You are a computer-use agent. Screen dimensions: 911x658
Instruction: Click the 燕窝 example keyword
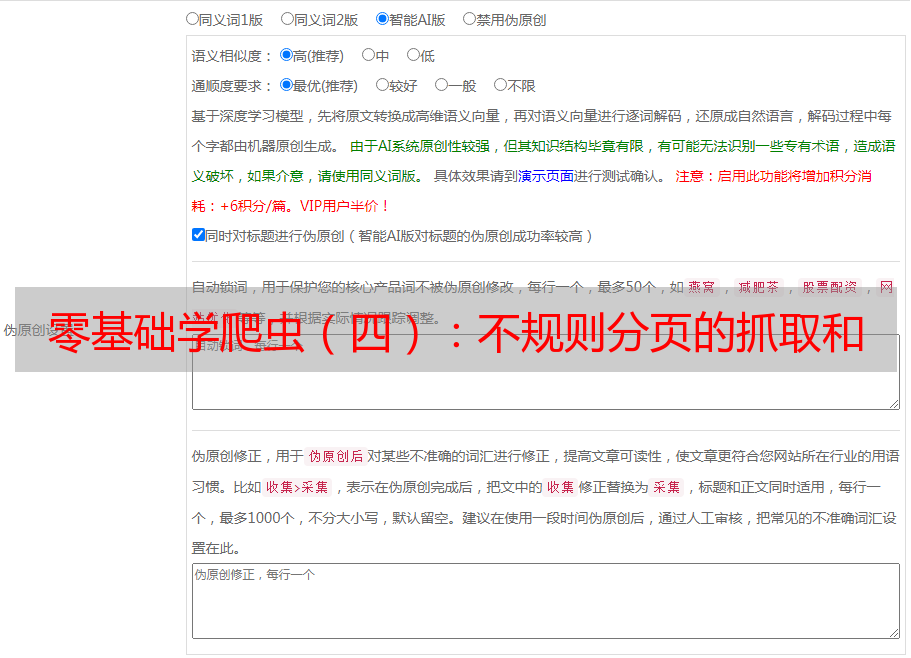click(702, 287)
